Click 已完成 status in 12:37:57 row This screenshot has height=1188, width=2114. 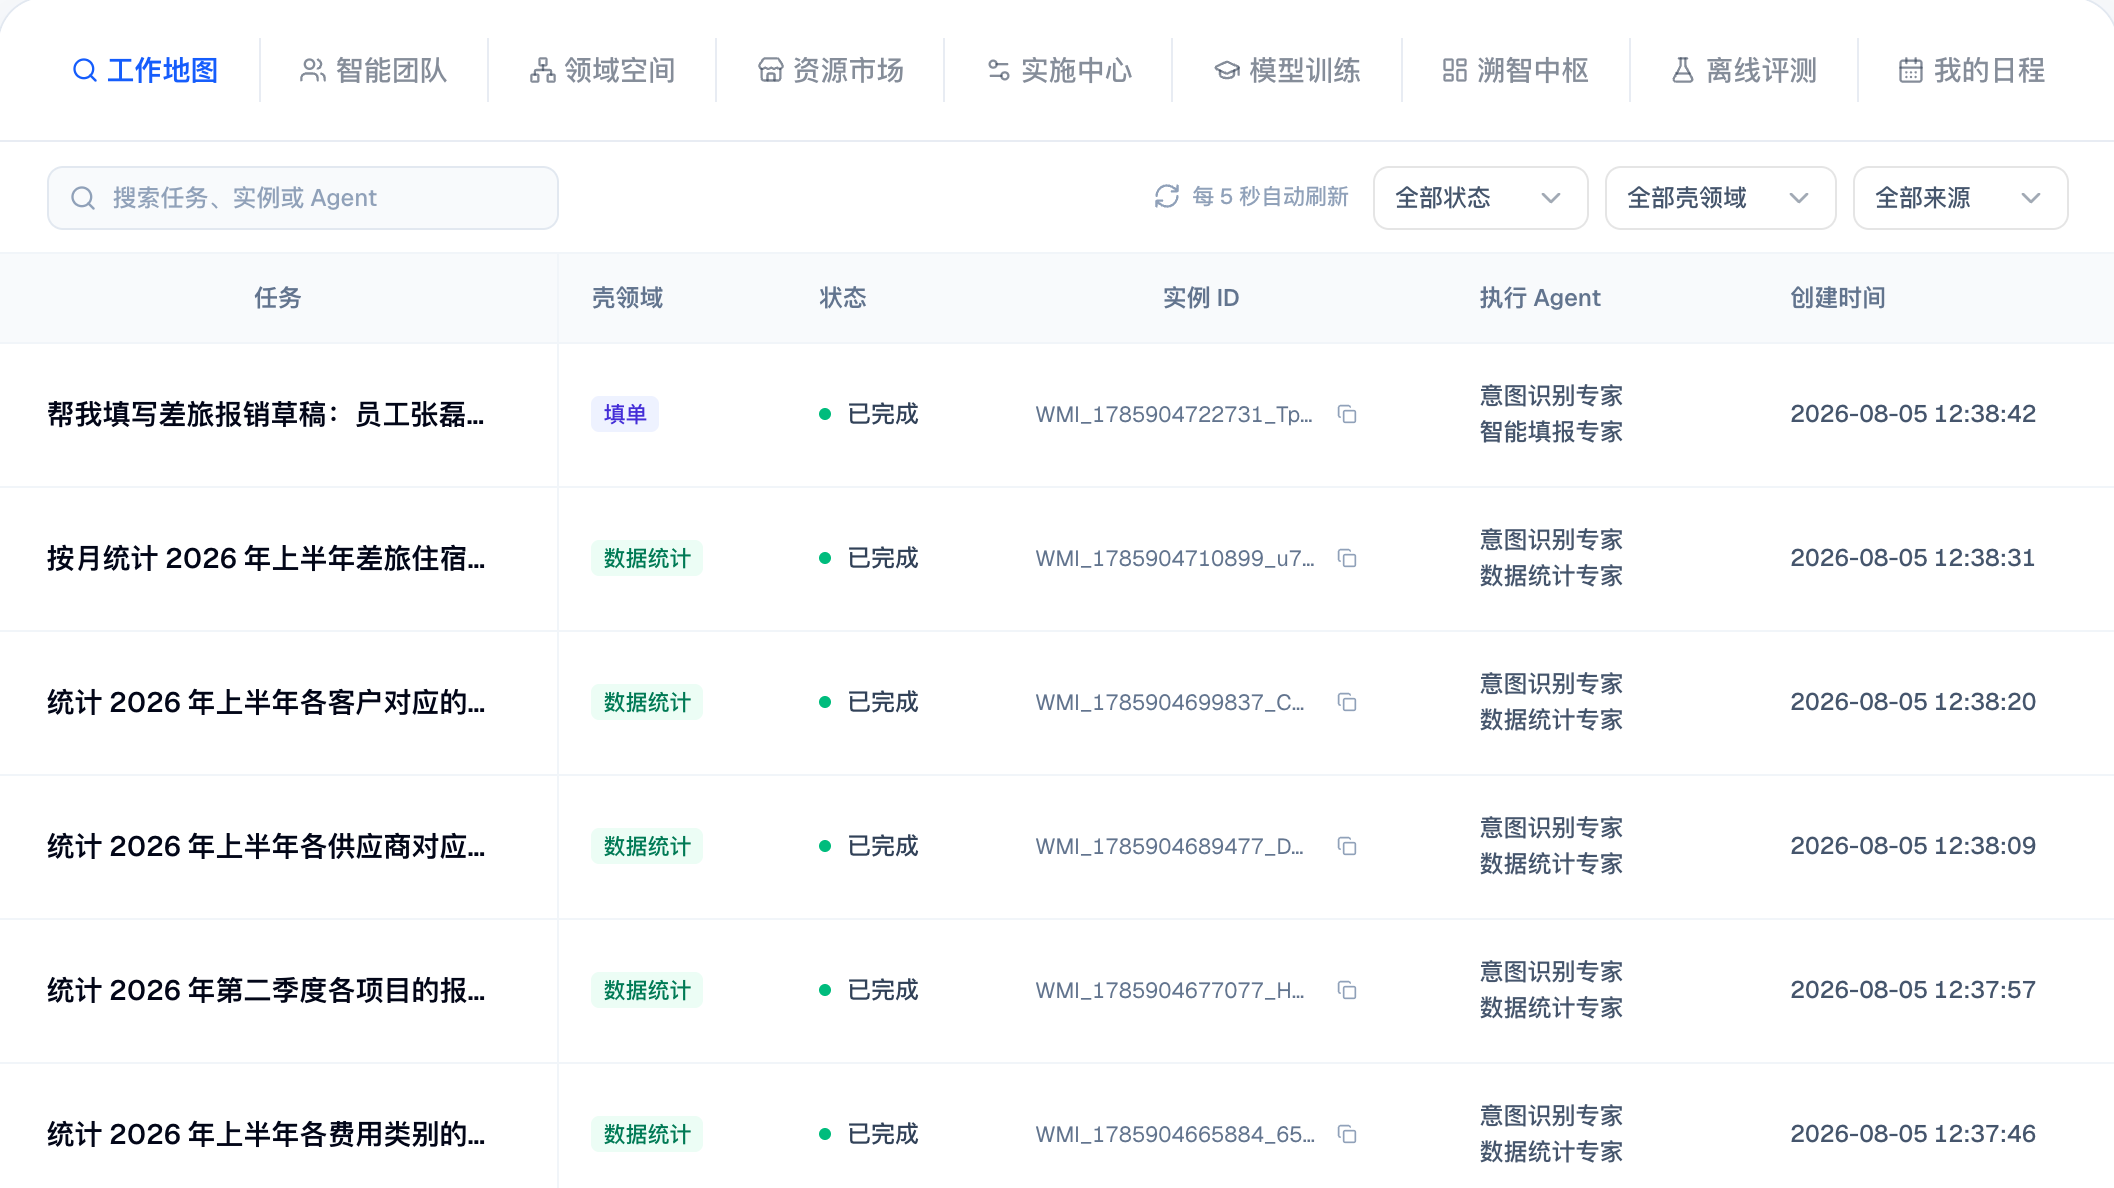tap(869, 990)
